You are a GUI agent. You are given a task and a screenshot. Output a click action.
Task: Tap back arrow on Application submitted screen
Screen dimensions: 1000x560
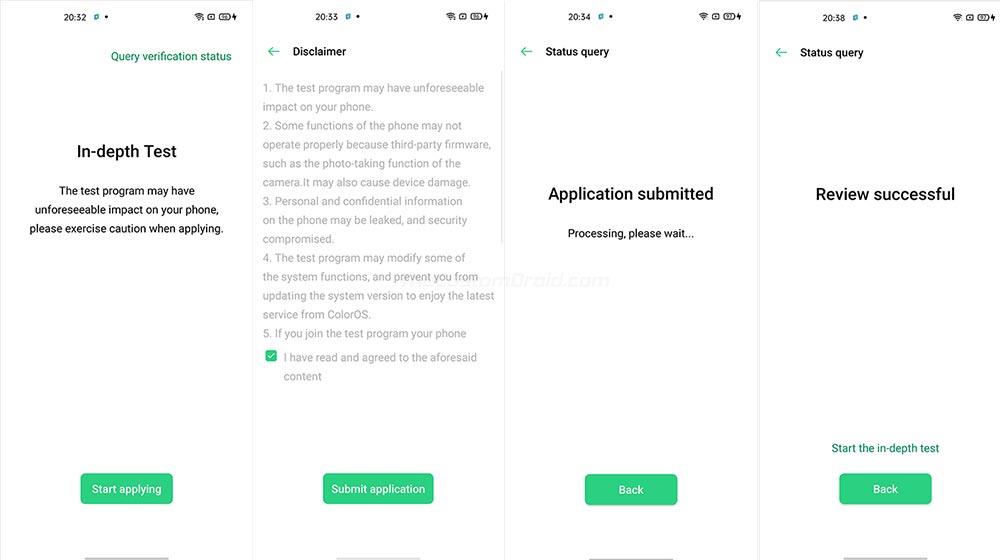(x=526, y=52)
